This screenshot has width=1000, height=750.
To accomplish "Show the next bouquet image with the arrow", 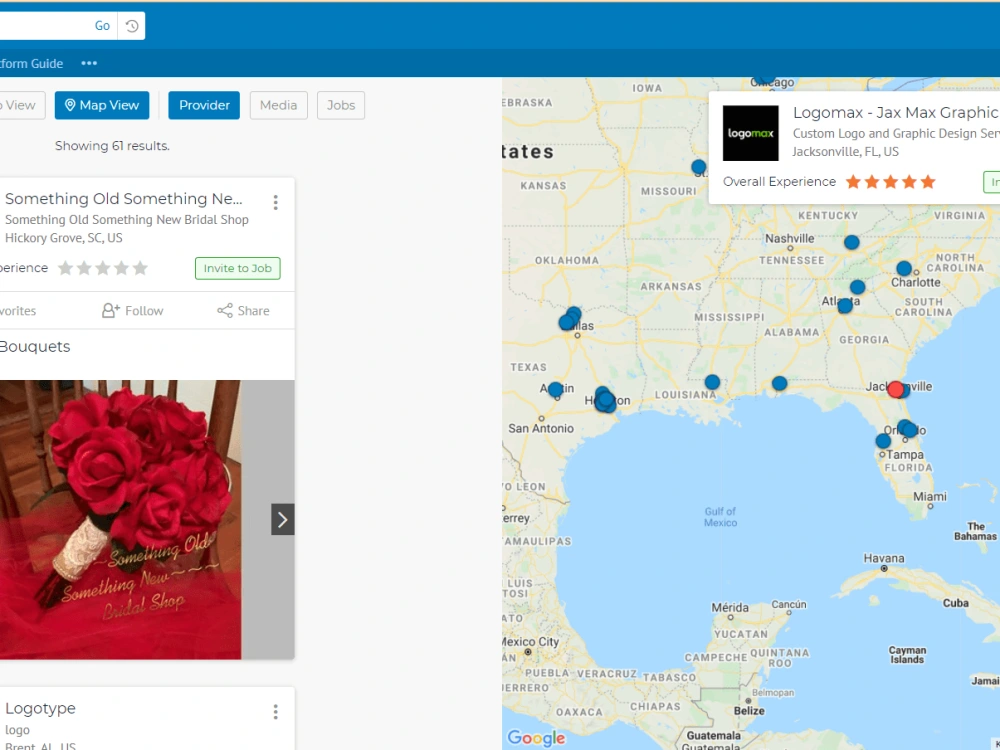I will [x=283, y=519].
